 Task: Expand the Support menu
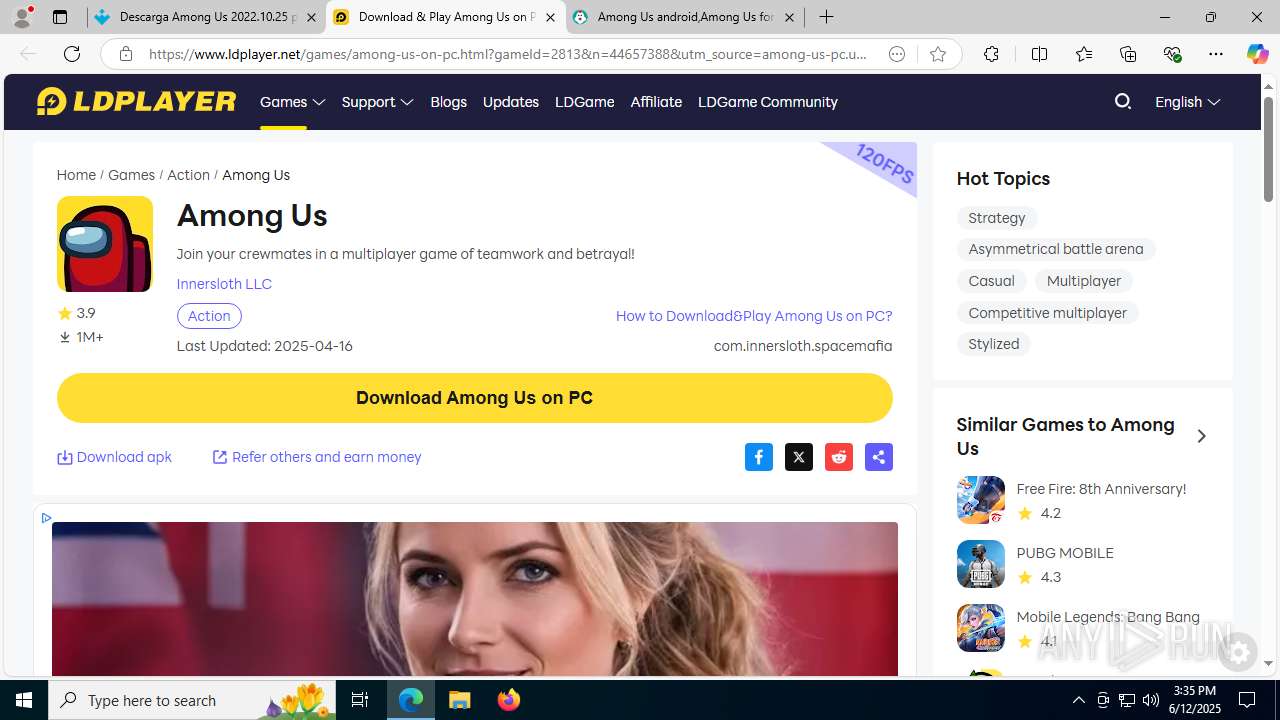pos(377,102)
